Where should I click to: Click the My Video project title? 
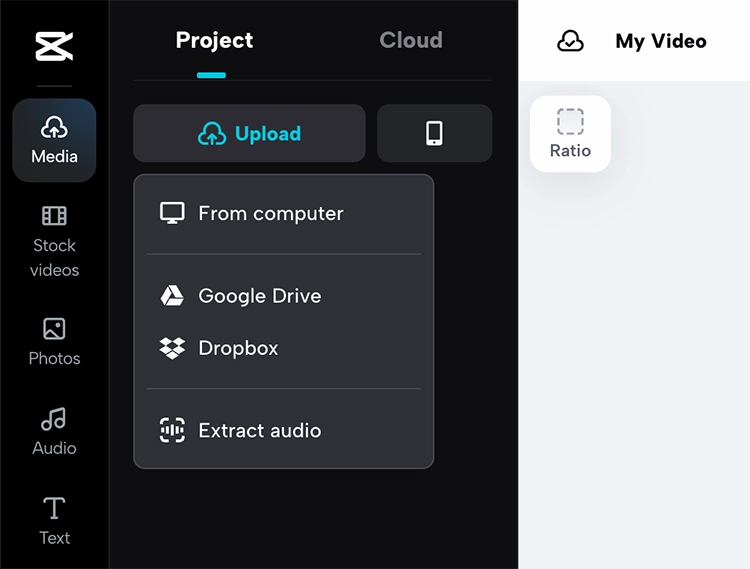click(661, 41)
